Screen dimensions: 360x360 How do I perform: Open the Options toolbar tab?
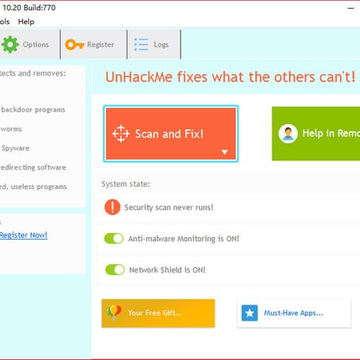(29, 44)
